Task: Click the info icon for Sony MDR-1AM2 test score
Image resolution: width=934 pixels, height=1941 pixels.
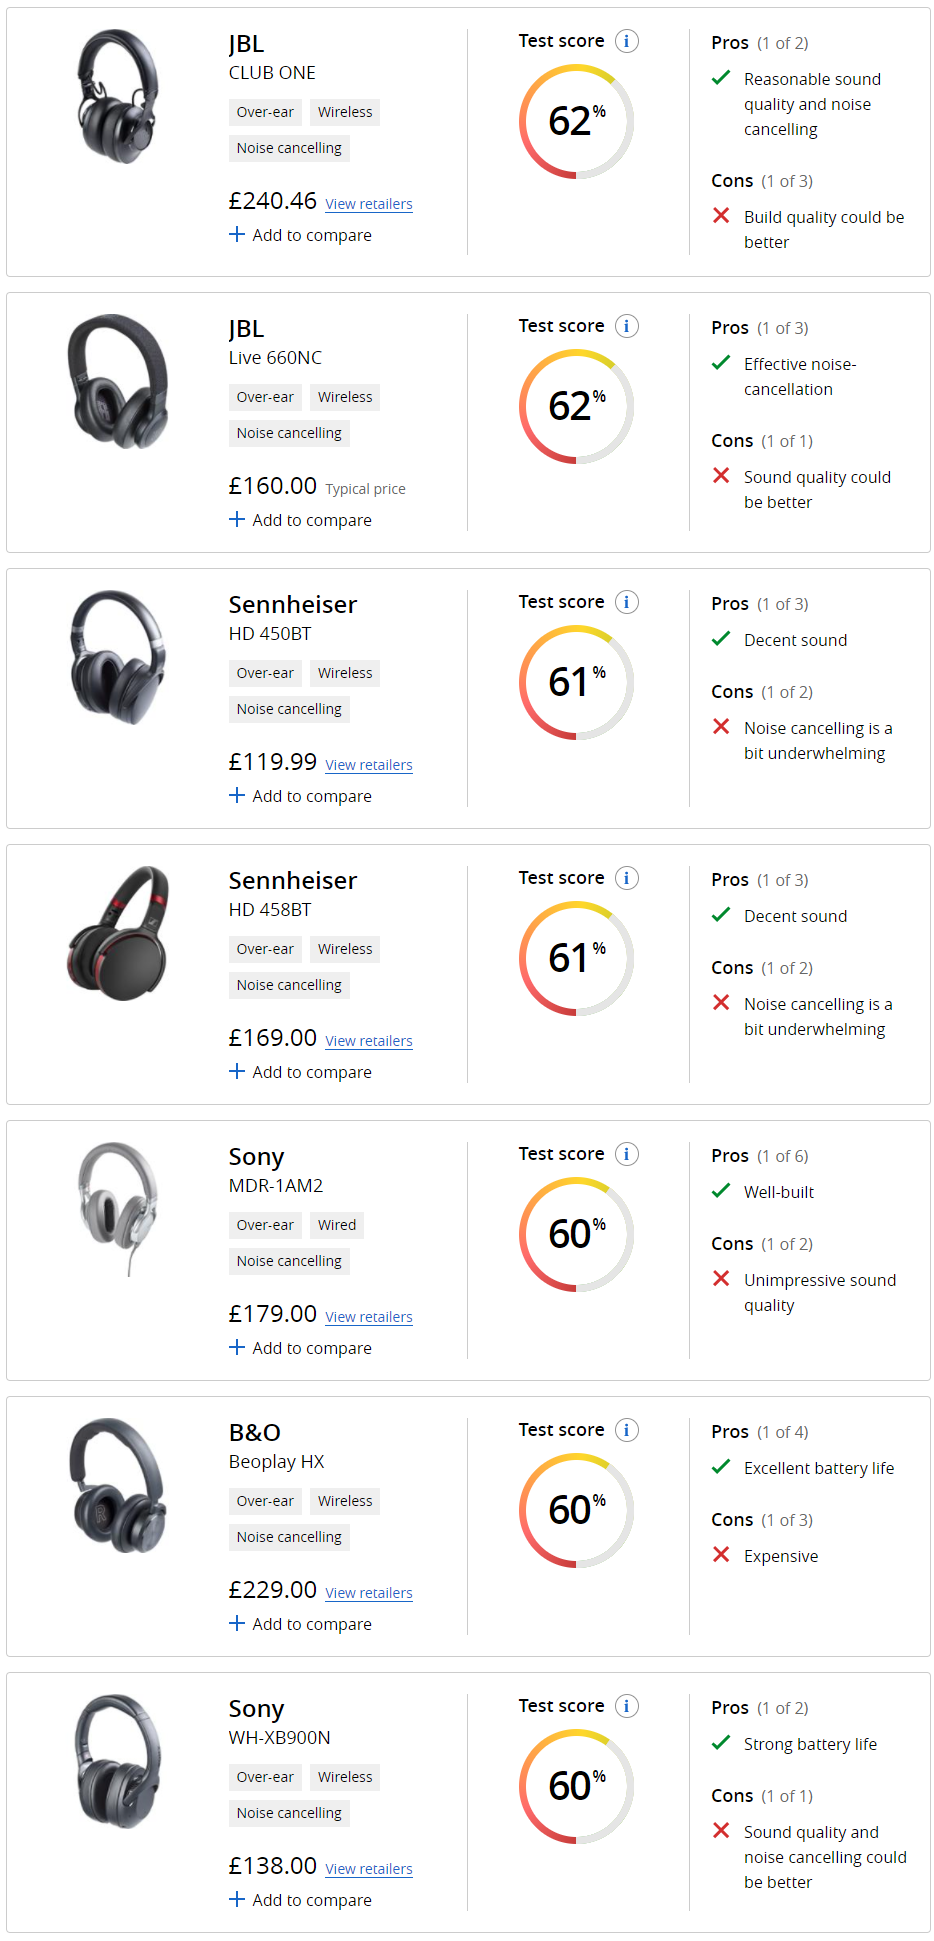Action: pos(627,1154)
